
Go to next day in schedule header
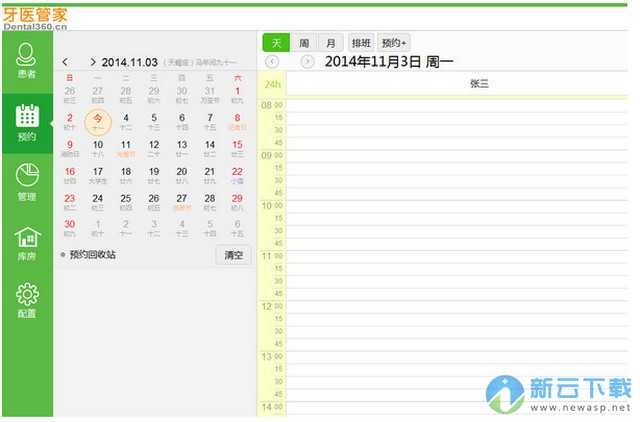307,62
